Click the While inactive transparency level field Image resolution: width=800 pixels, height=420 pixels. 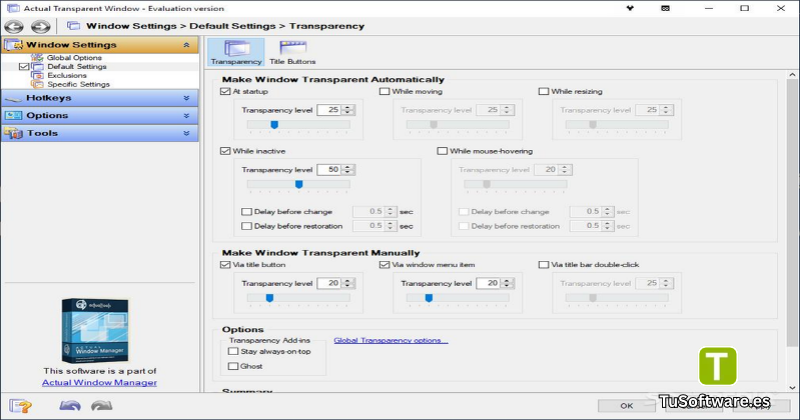[x=329, y=169]
